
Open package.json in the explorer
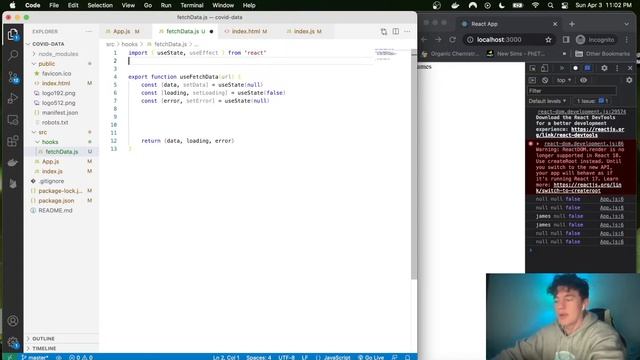coord(61,201)
